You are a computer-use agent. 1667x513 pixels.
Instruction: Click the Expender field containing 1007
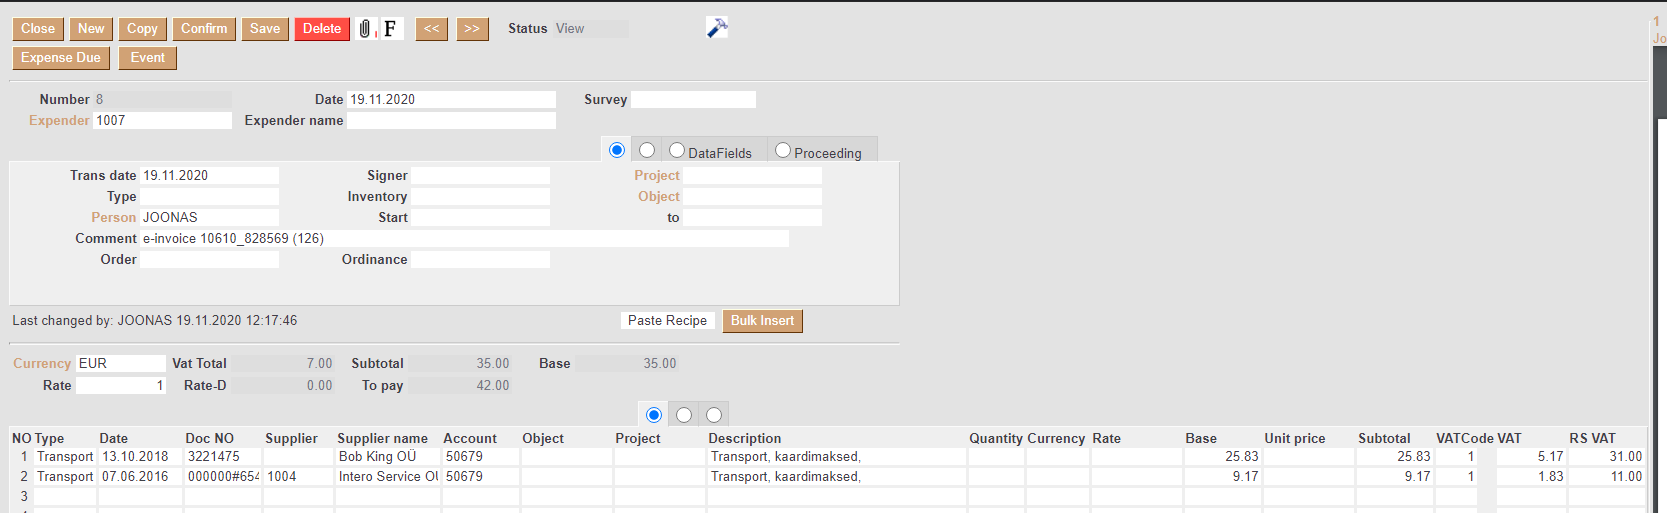[x=162, y=120]
